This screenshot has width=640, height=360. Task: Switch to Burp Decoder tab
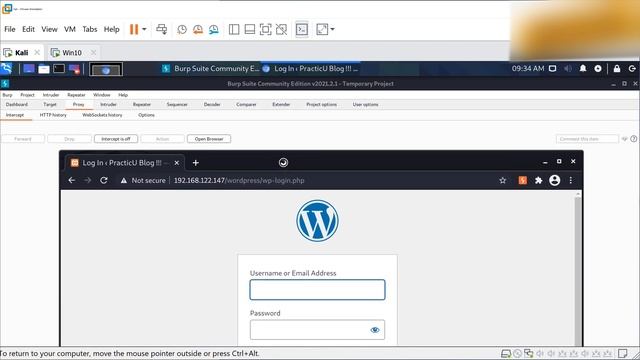click(212, 104)
